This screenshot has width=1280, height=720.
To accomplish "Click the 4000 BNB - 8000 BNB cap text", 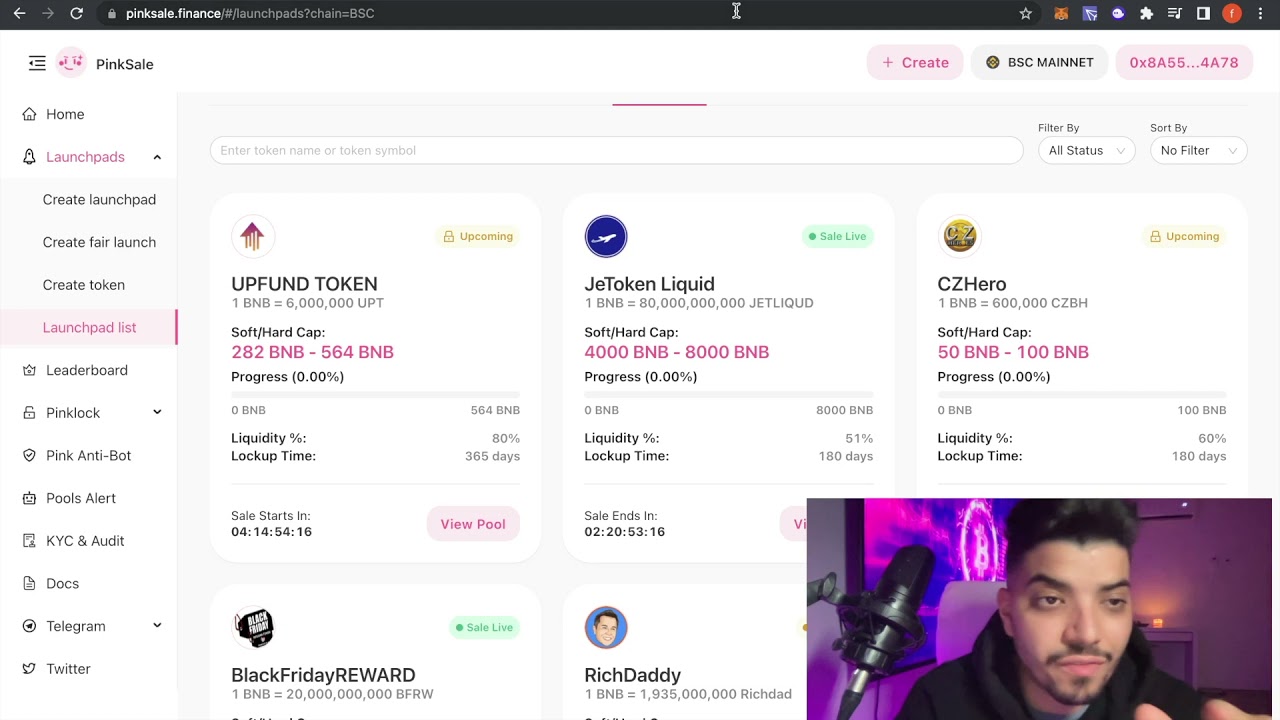I will (x=677, y=352).
